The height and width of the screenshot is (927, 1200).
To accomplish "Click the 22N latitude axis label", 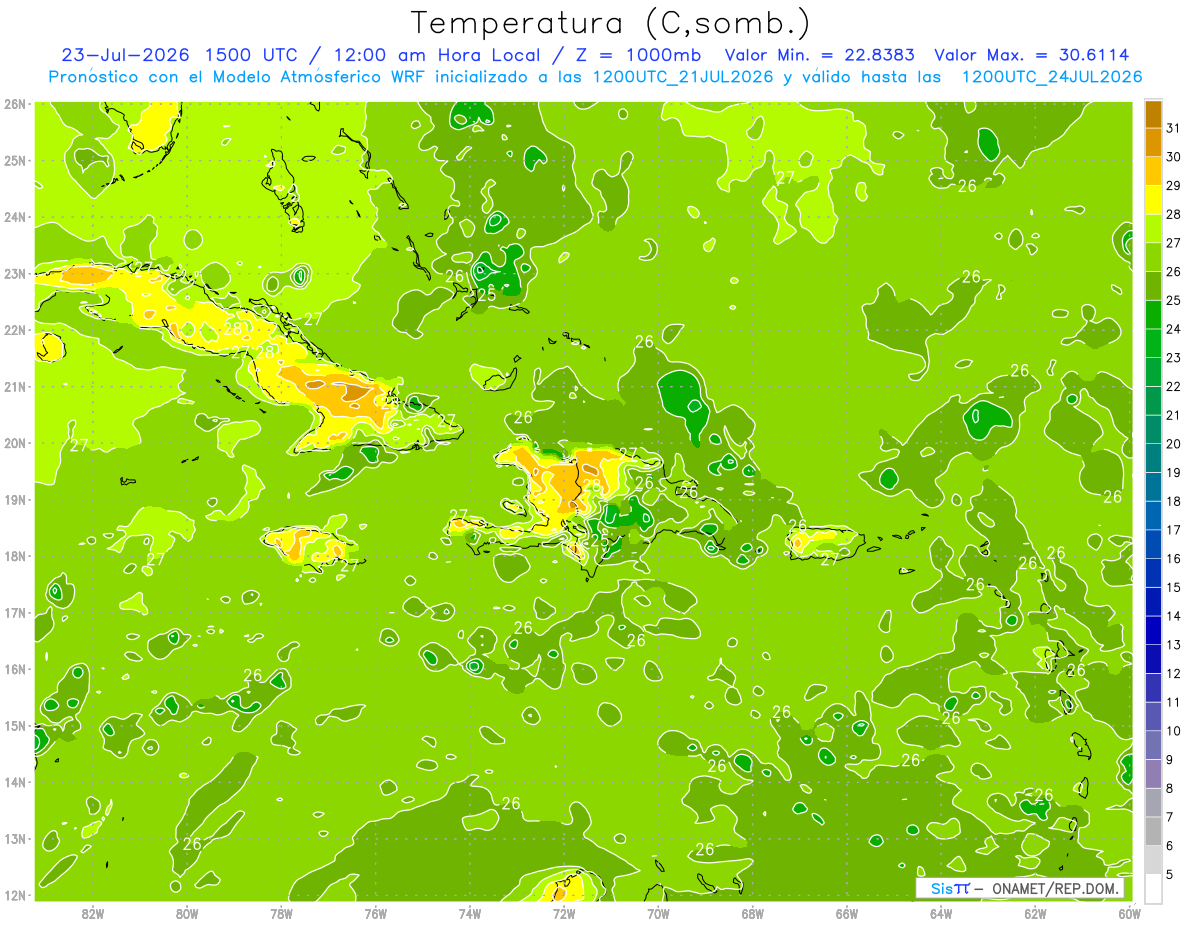I will (14, 330).
